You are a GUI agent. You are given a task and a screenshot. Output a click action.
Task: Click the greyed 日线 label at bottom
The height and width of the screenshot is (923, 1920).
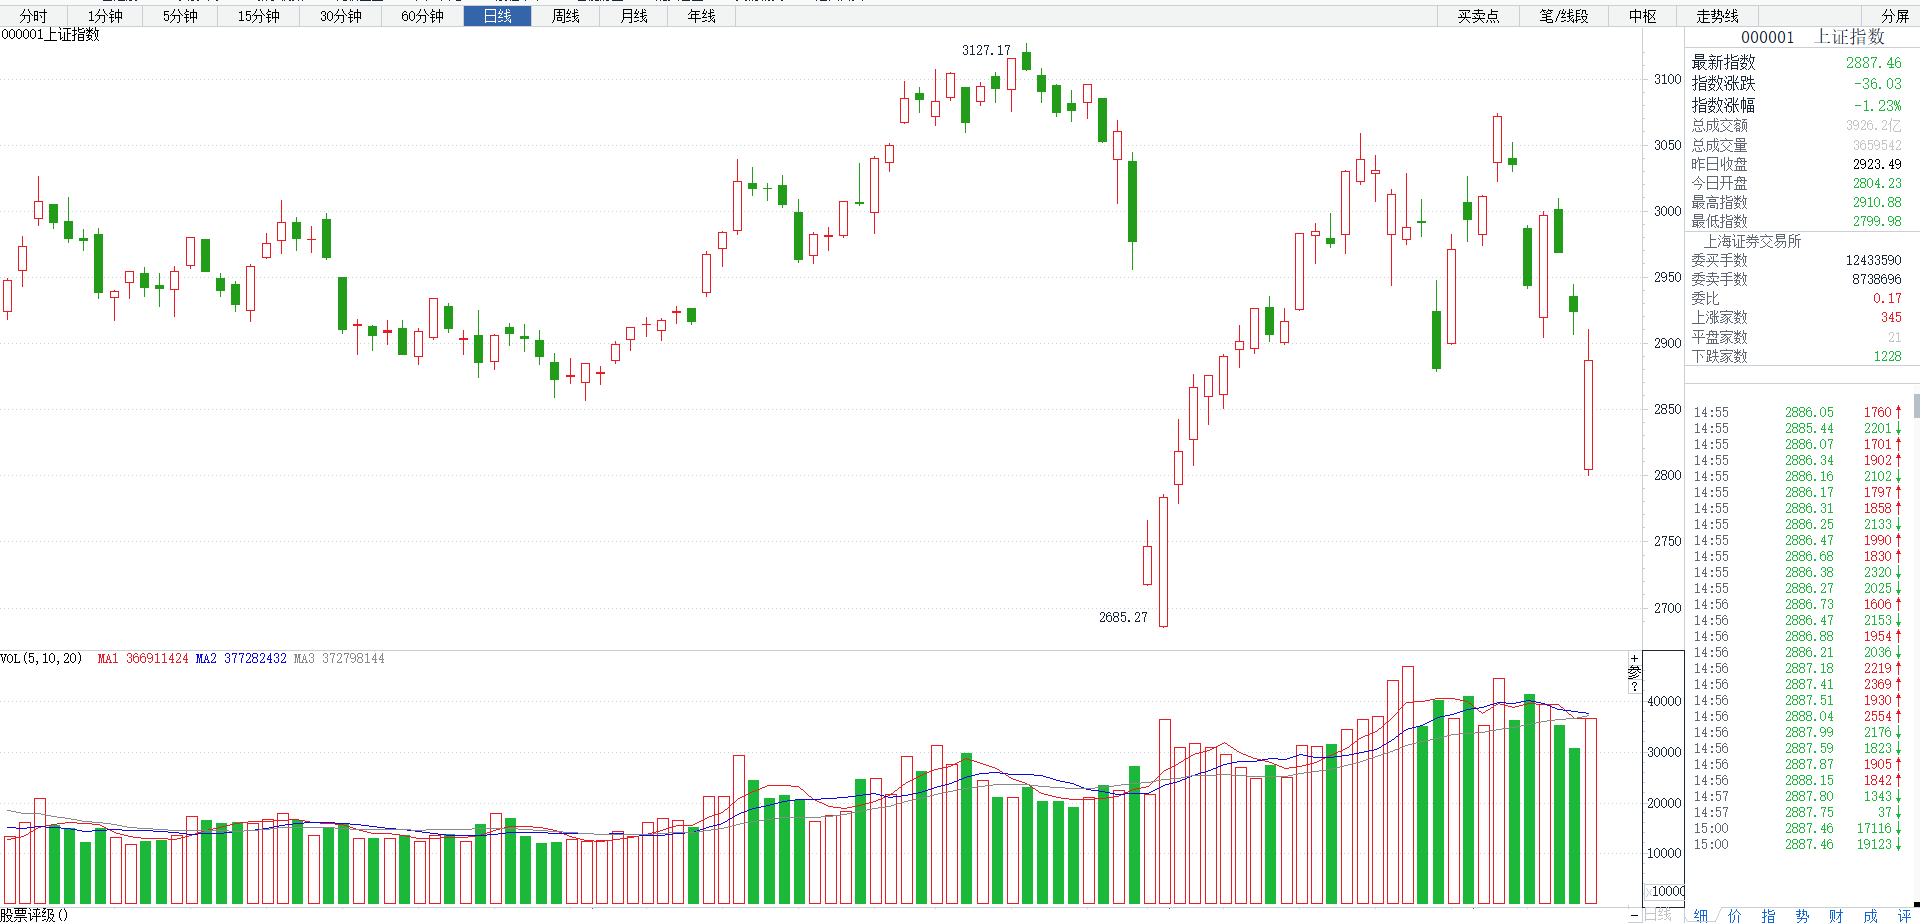click(1659, 914)
